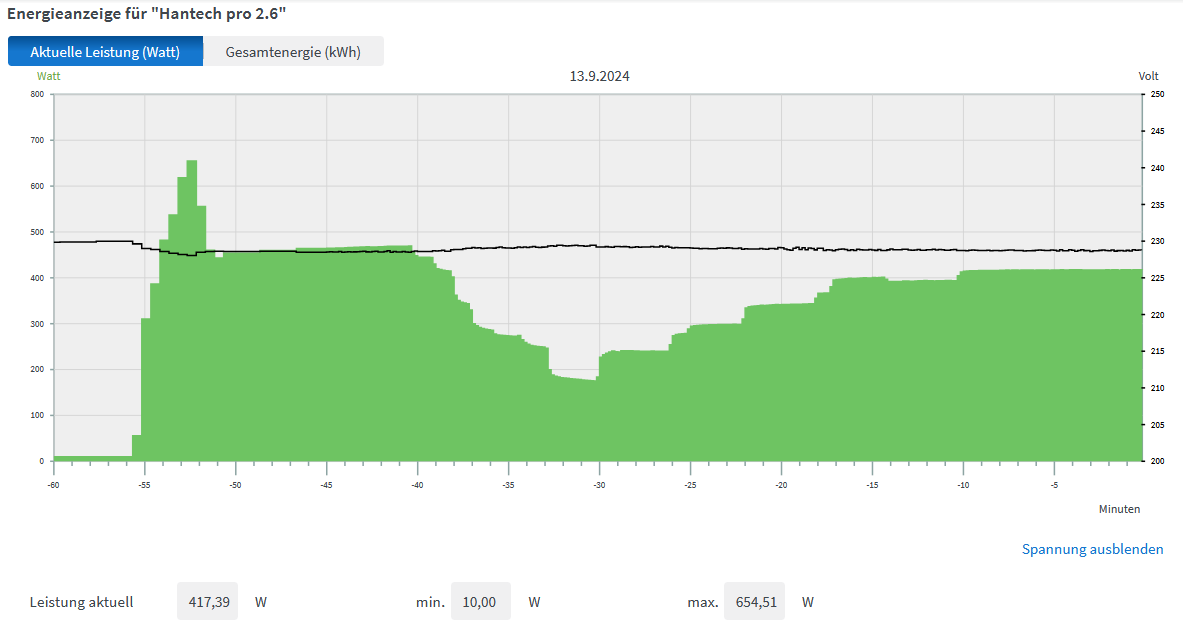Click the -45 minute tick label
1183x622 pixels.
(326, 485)
